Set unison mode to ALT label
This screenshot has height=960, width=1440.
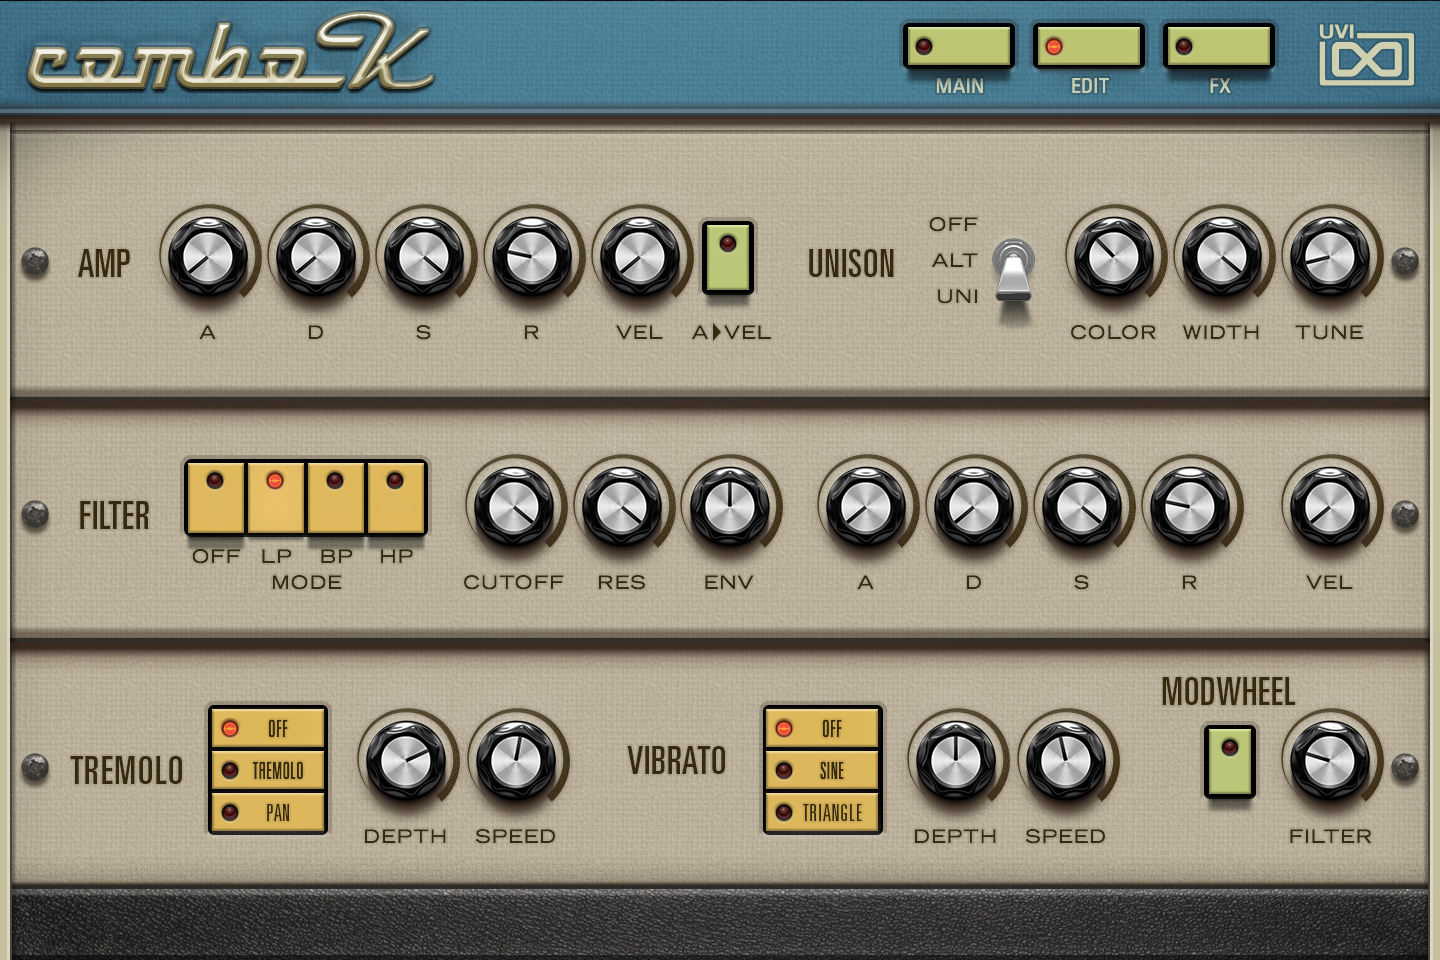tap(954, 260)
